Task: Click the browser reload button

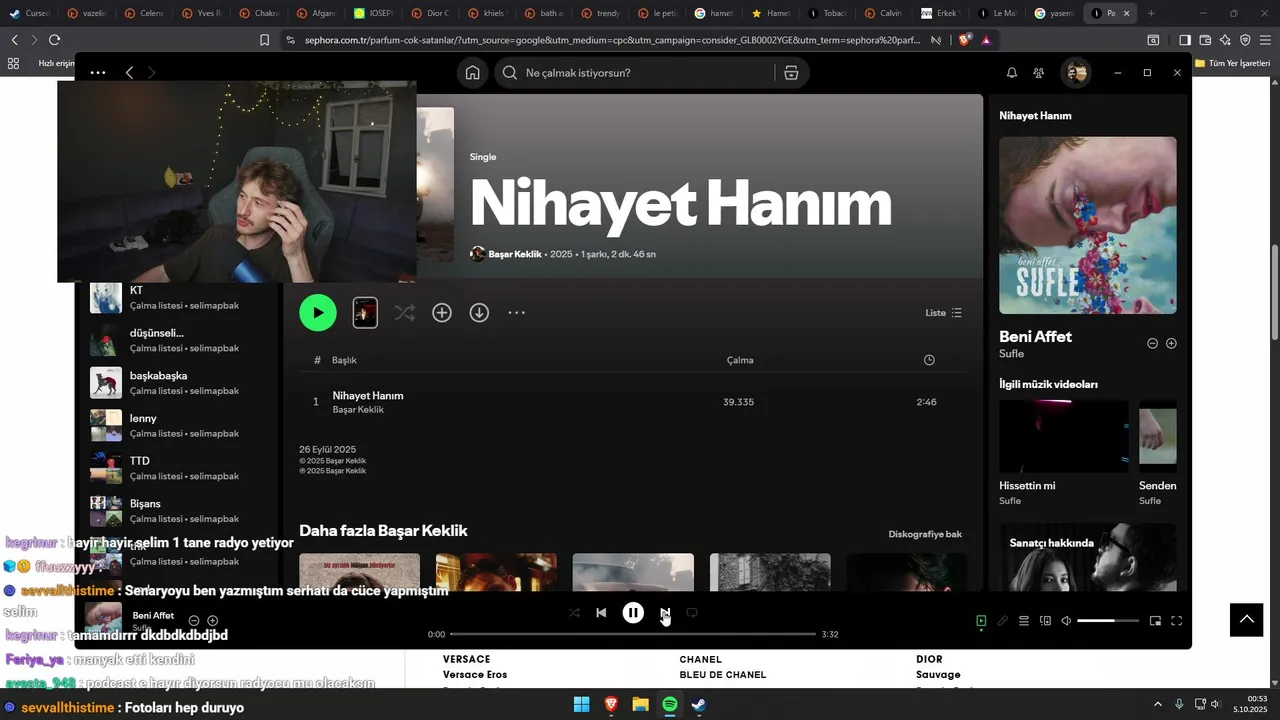Action: (54, 40)
